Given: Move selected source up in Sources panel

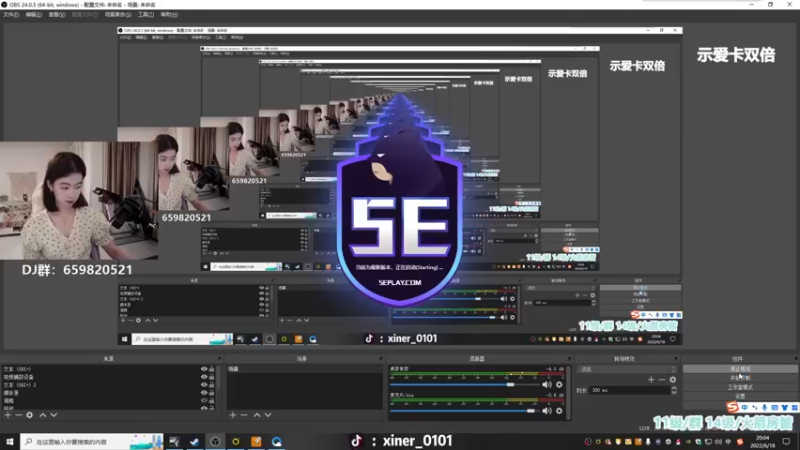Looking at the screenshot, I should pyautogui.click(x=43, y=415).
